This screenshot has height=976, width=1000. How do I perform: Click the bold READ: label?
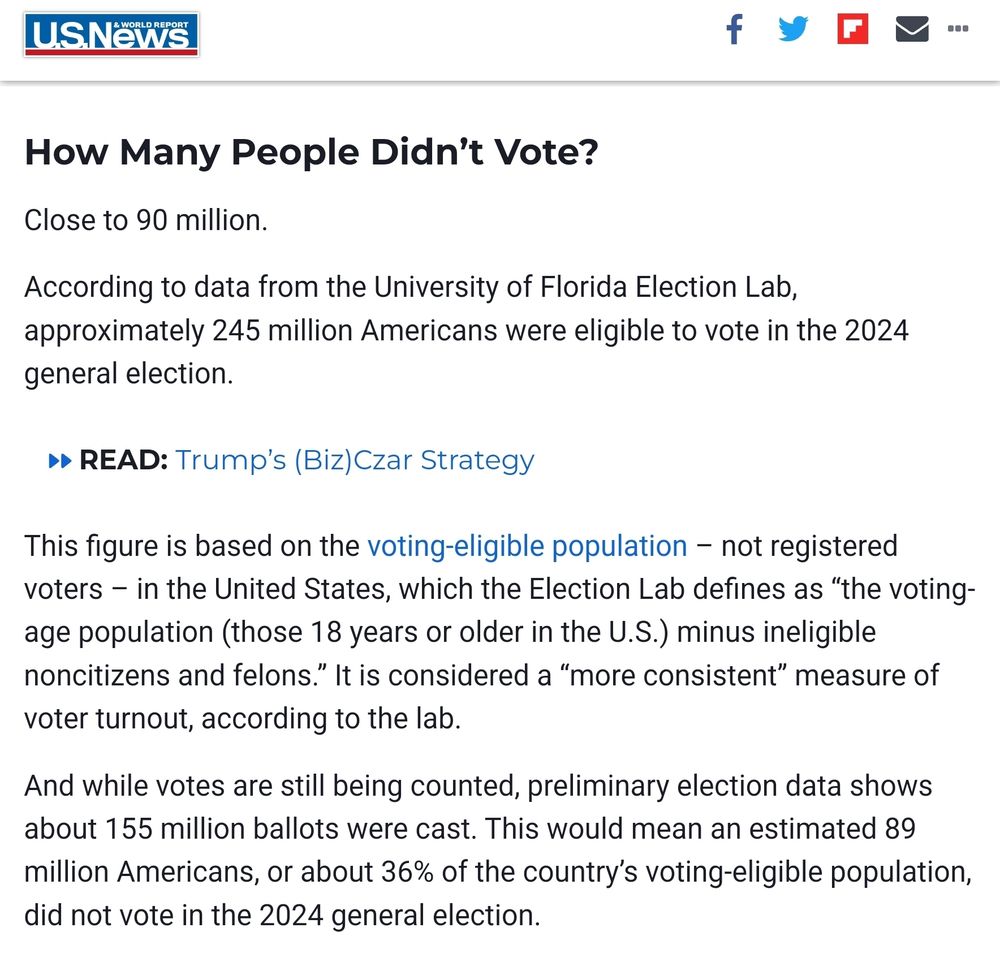click(x=124, y=460)
